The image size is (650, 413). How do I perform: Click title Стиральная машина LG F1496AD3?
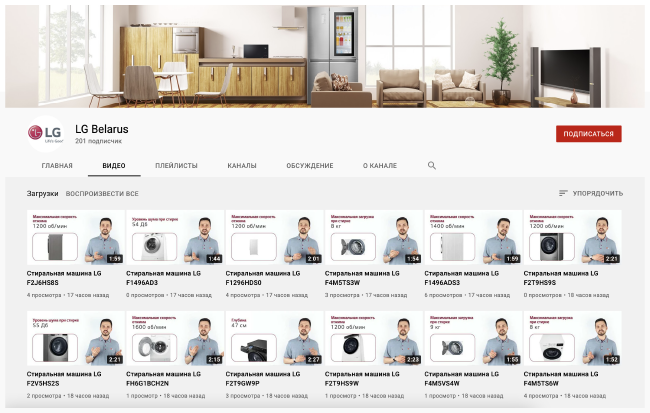click(163, 278)
